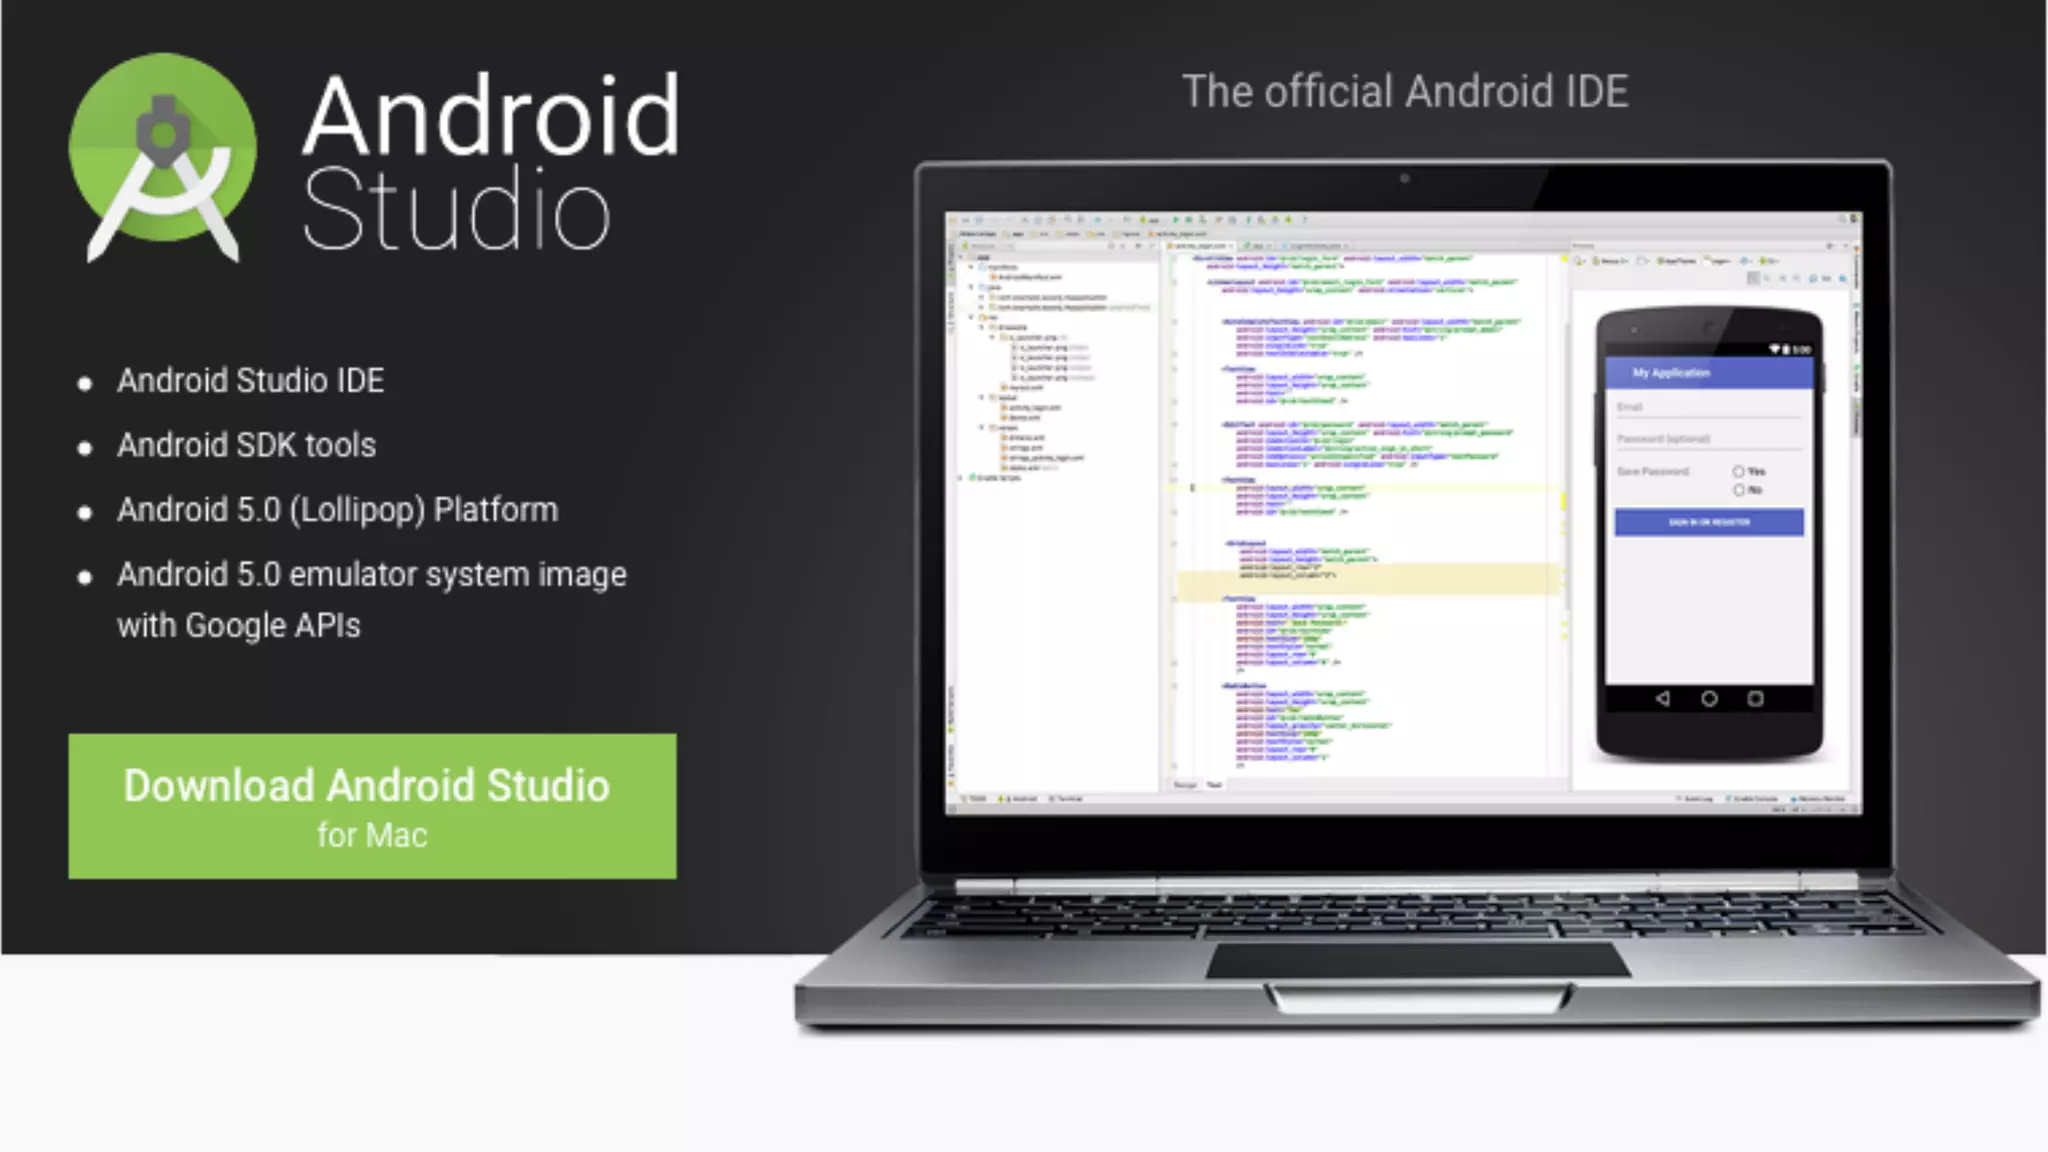Tap the Home circle on phone preview
Viewport: 2048px width, 1152px height.
[x=1709, y=698]
